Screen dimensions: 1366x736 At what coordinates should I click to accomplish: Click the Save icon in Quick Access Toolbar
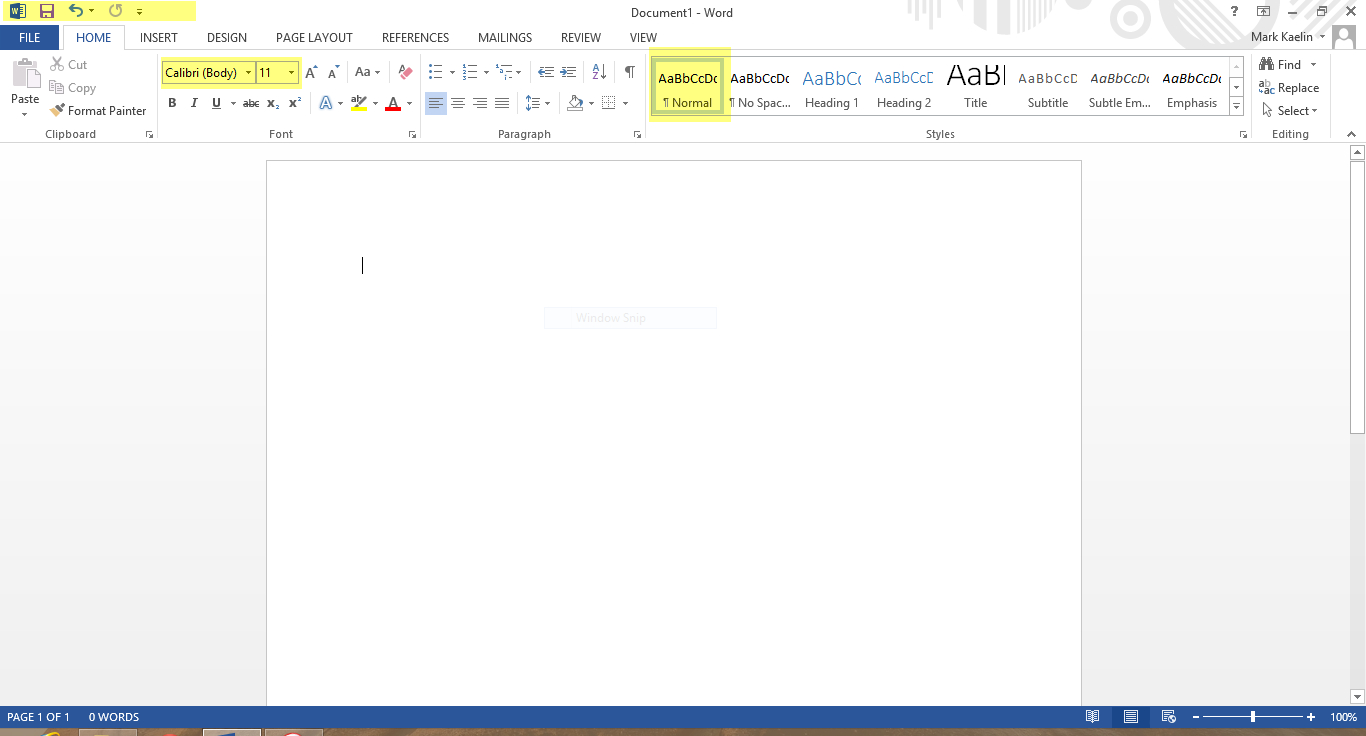pyautogui.click(x=46, y=11)
